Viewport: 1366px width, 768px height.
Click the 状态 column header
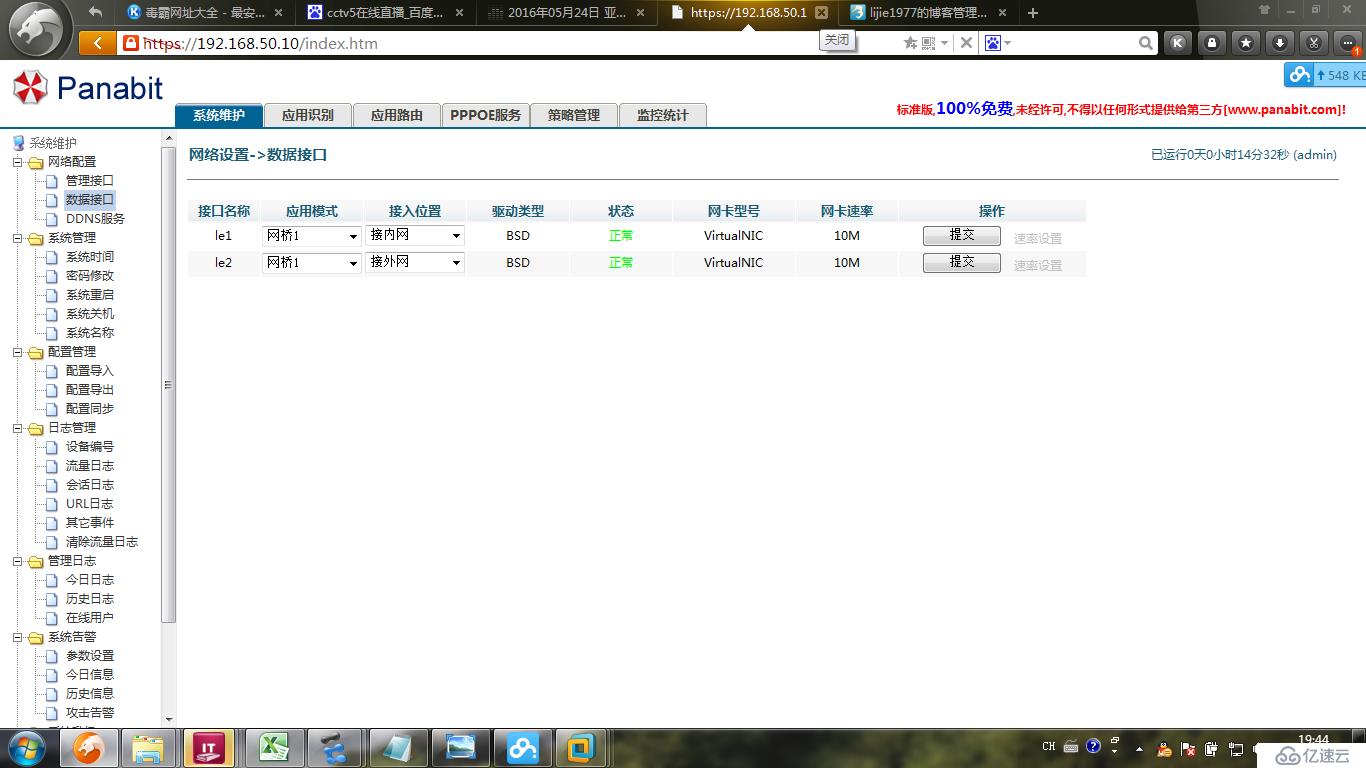click(621, 211)
